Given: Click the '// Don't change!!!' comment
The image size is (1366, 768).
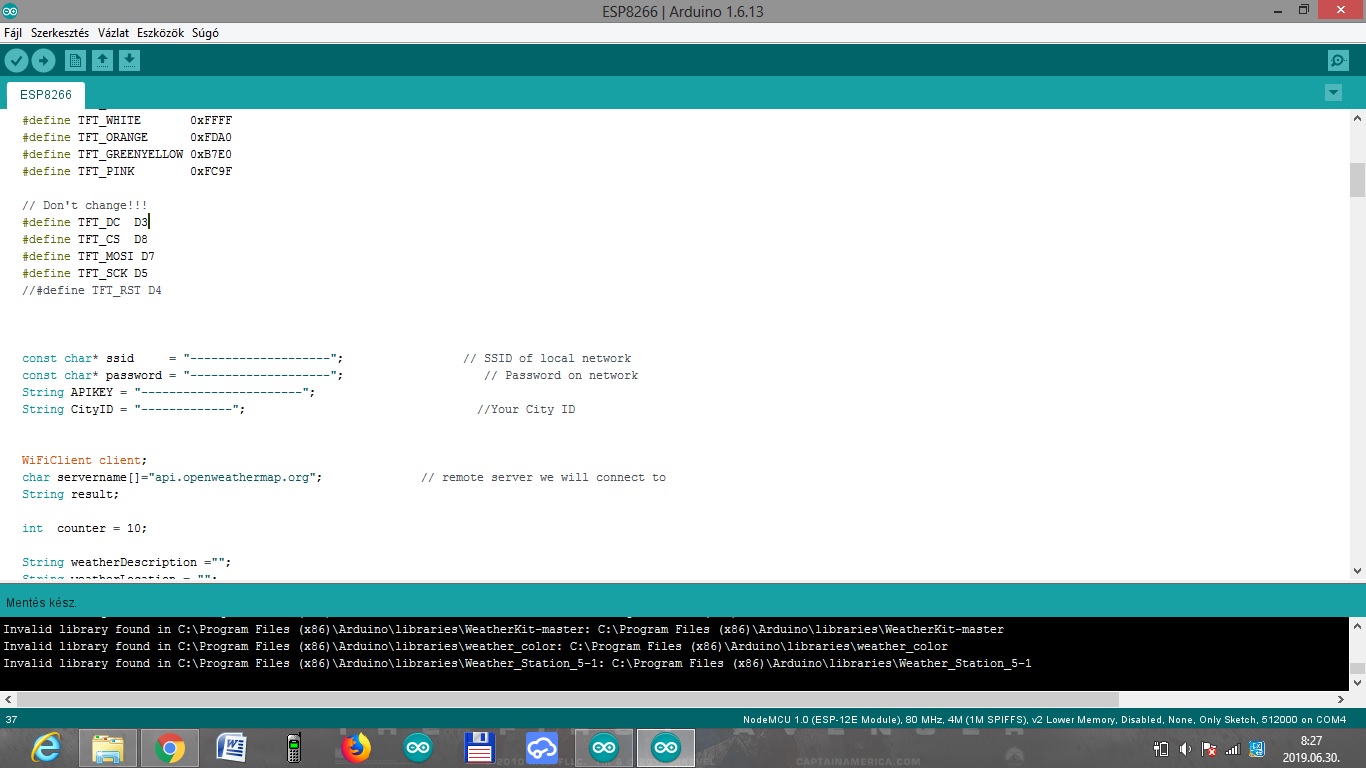Looking at the screenshot, I should pos(85,205).
